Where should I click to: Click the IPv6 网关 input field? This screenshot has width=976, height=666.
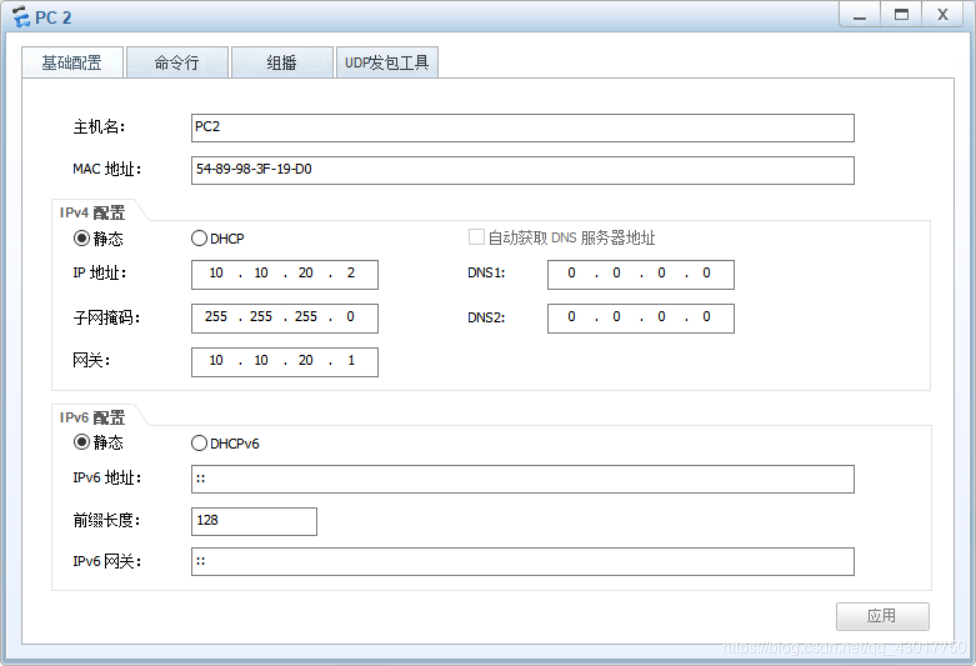tap(523, 561)
